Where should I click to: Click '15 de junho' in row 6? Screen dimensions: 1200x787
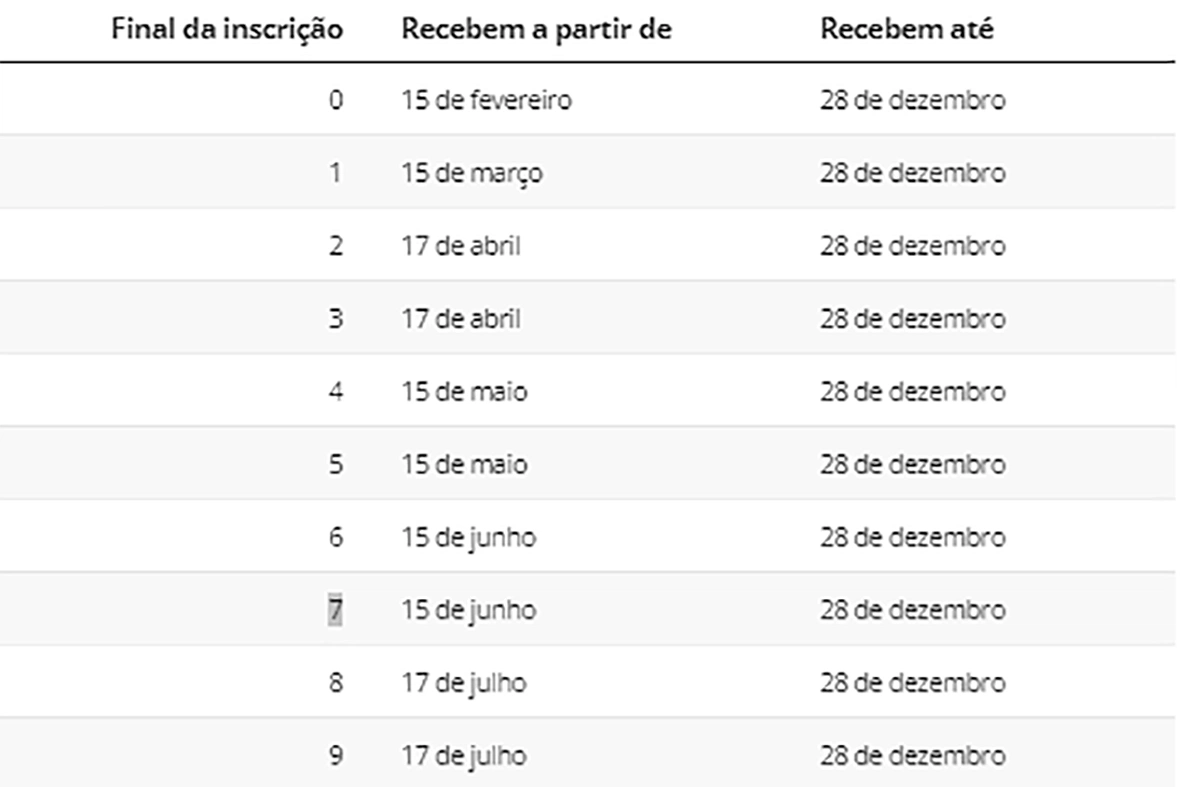(x=468, y=538)
